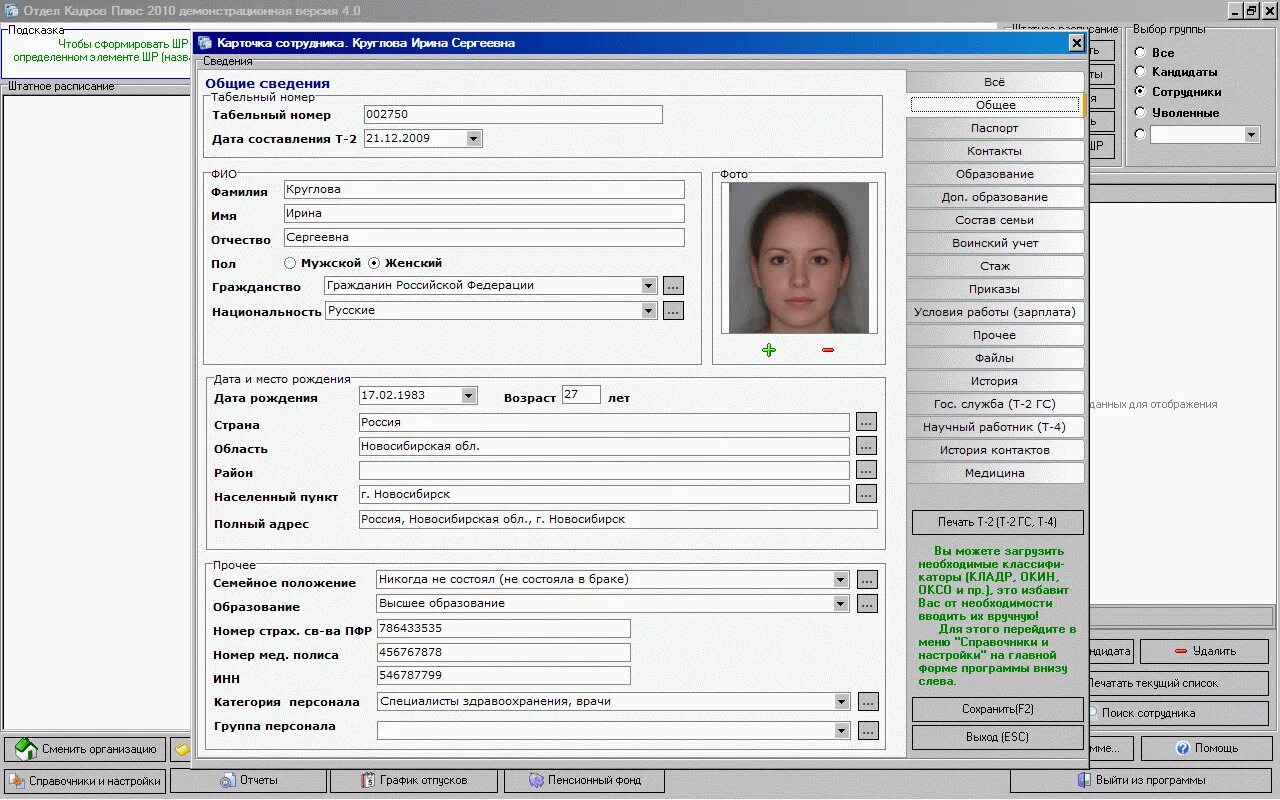Click the Табельный номер input field
The image size is (1280, 800).
tap(513, 115)
